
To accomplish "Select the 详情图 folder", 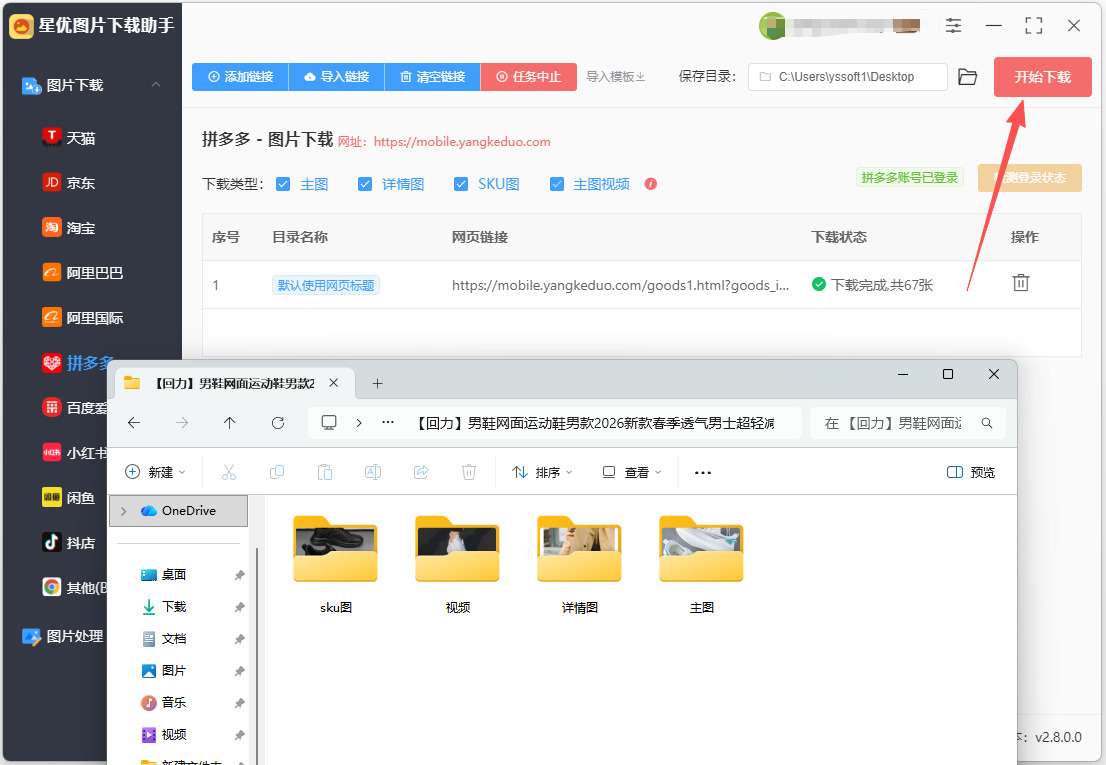I will pyautogui.click(x=579, y=564).
